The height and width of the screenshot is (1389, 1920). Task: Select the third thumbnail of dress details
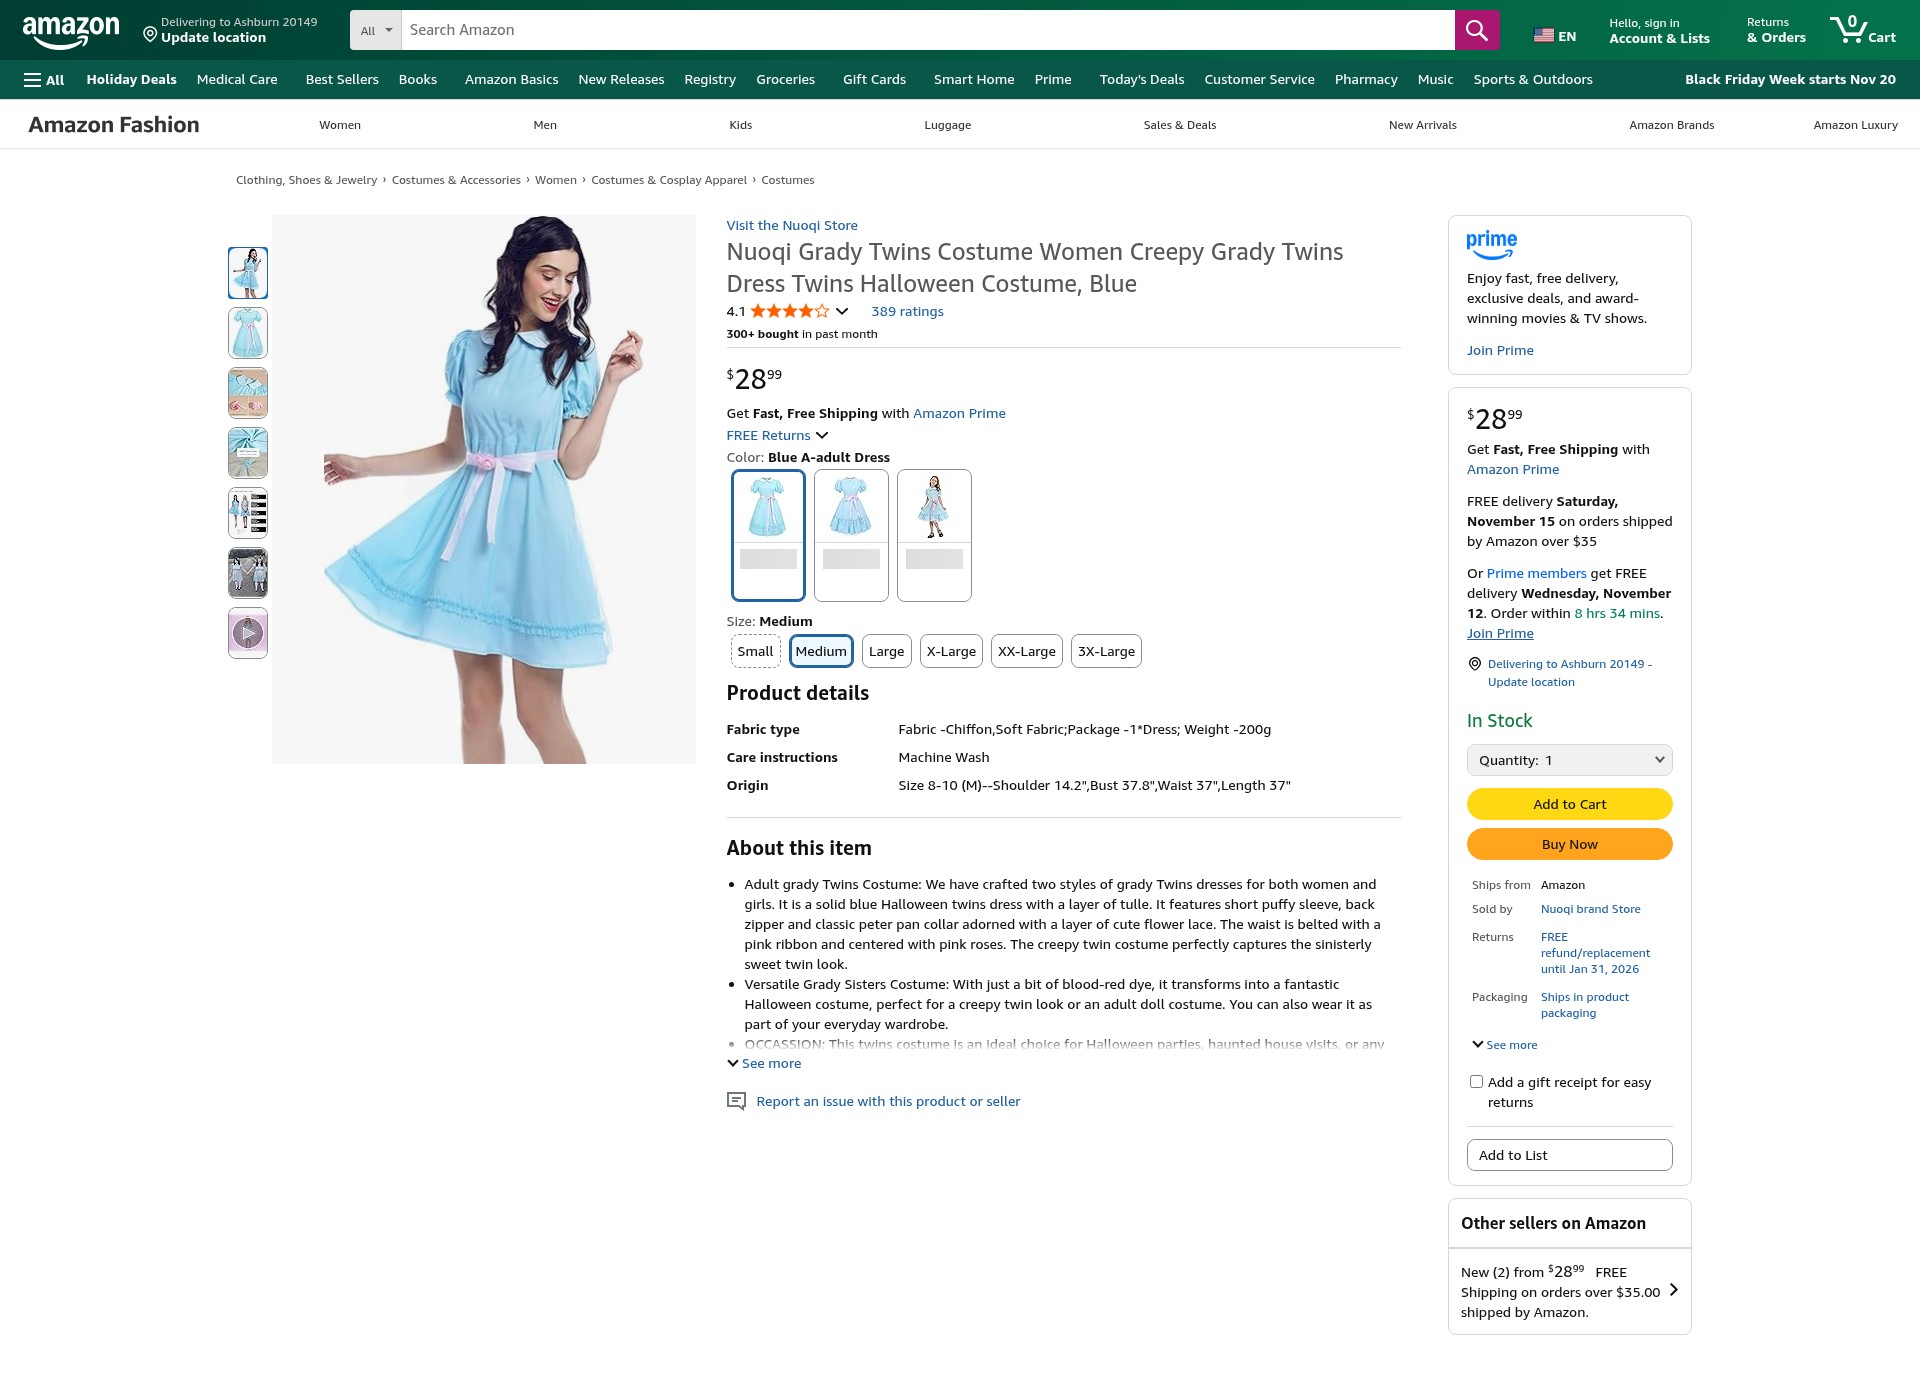(x=248, y=393)
